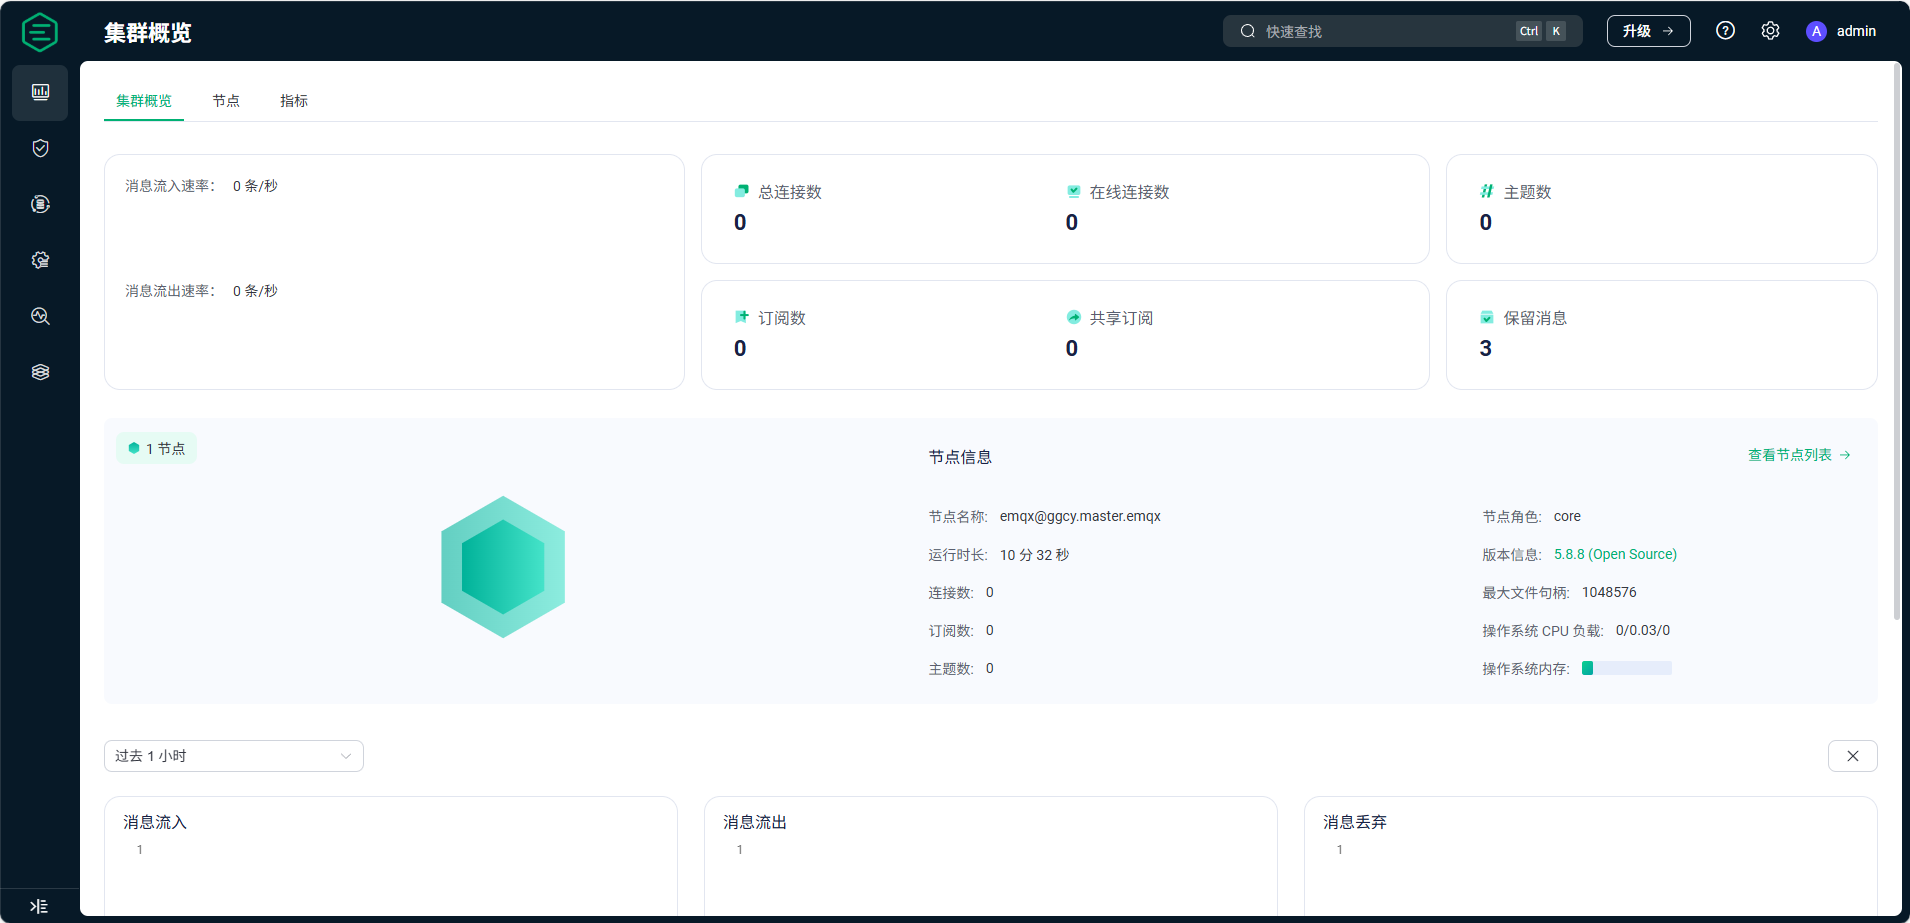Screen dimensions: 1910x923
Task: Open the system layers sidebar icon
Action: (x=40, y=372)
